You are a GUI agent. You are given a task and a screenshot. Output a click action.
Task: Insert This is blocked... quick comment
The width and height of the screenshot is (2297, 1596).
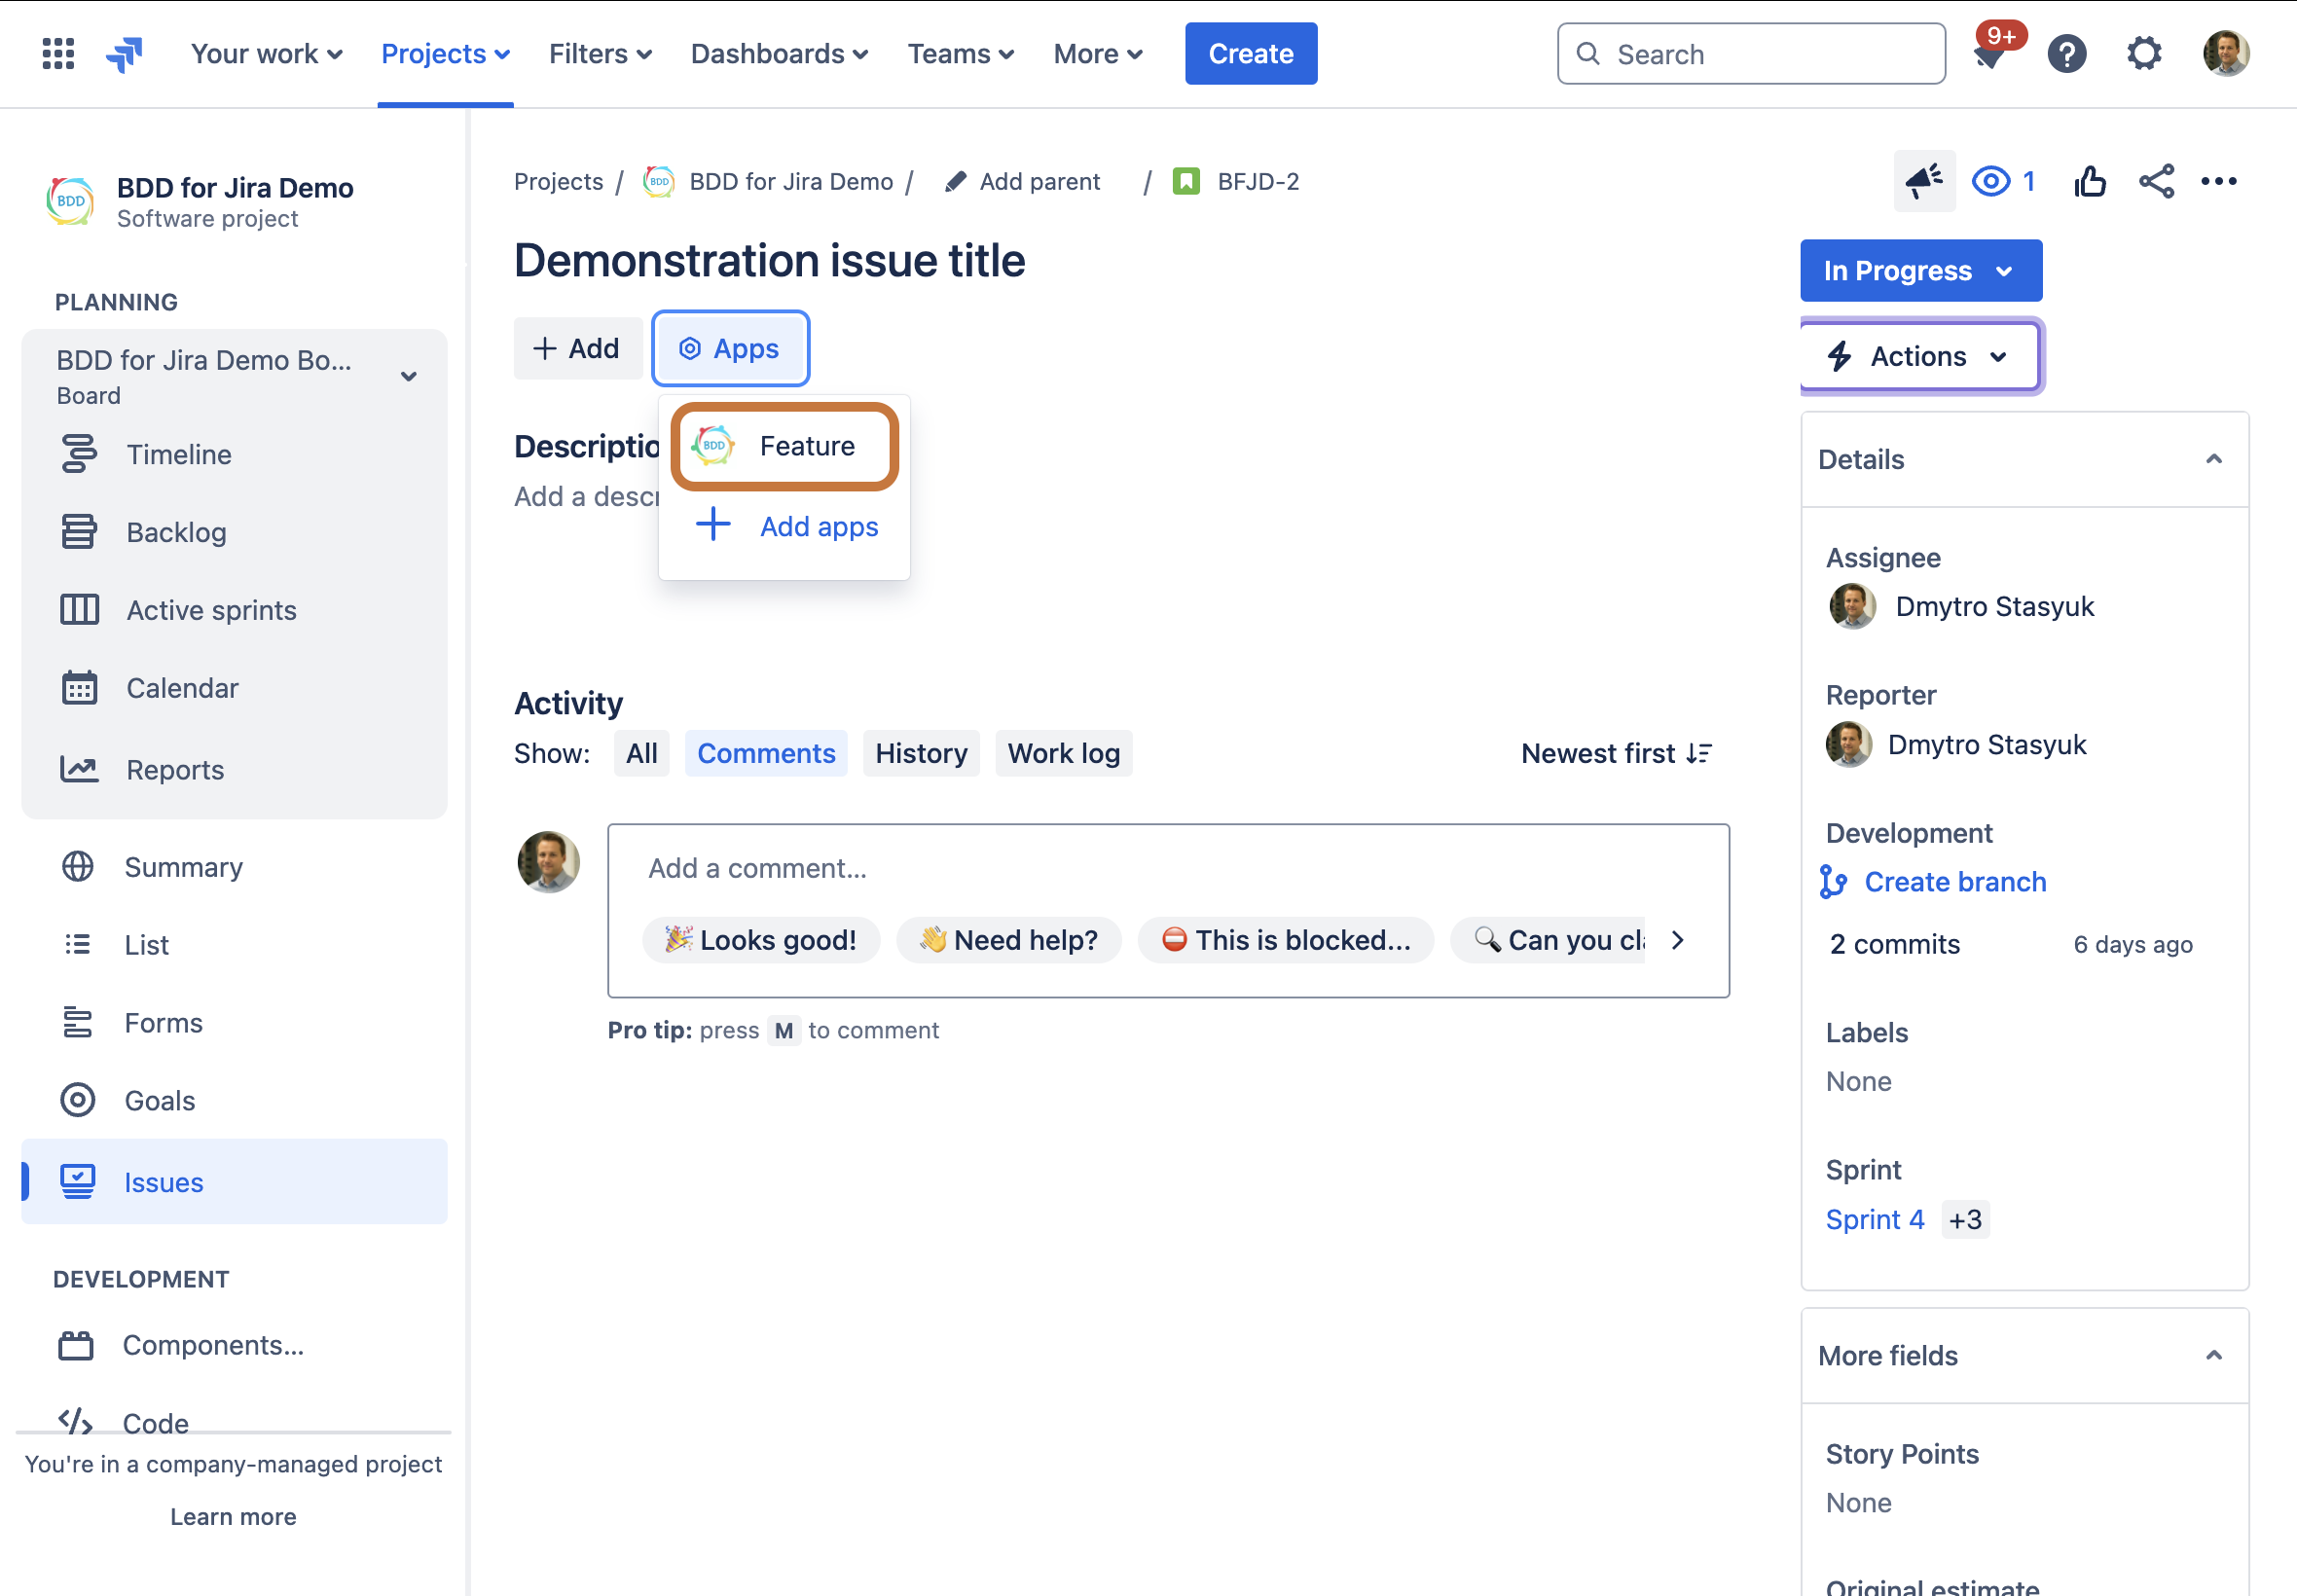[1286, 940]
